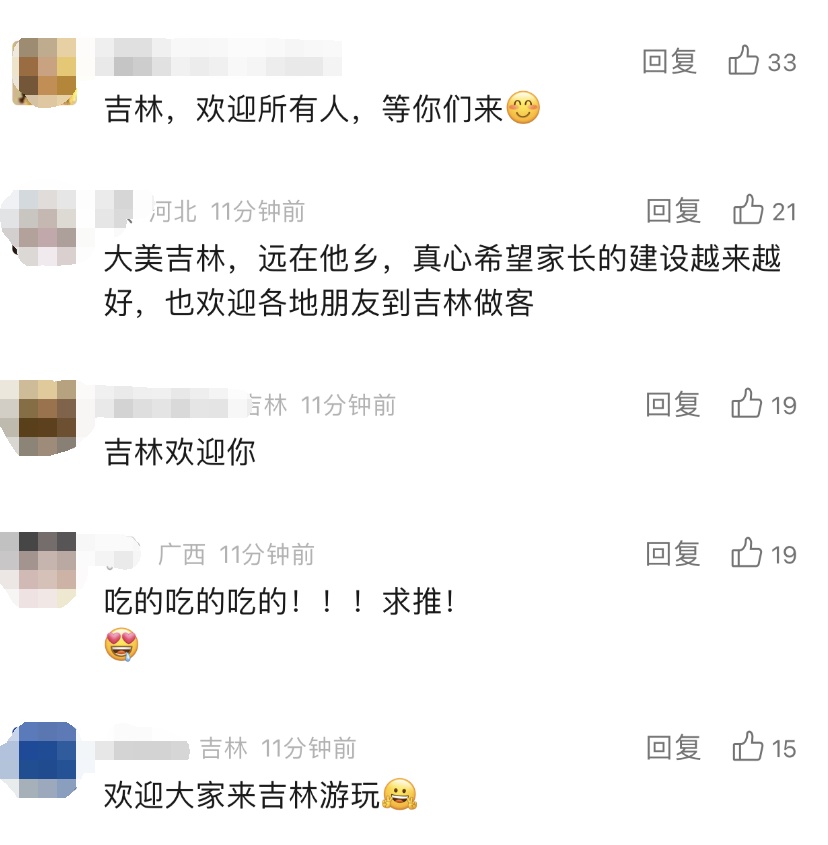Open the 广西 commenter's avatar
The height and width of the screenshot is (845, 828).
click(x=39, y=570)
